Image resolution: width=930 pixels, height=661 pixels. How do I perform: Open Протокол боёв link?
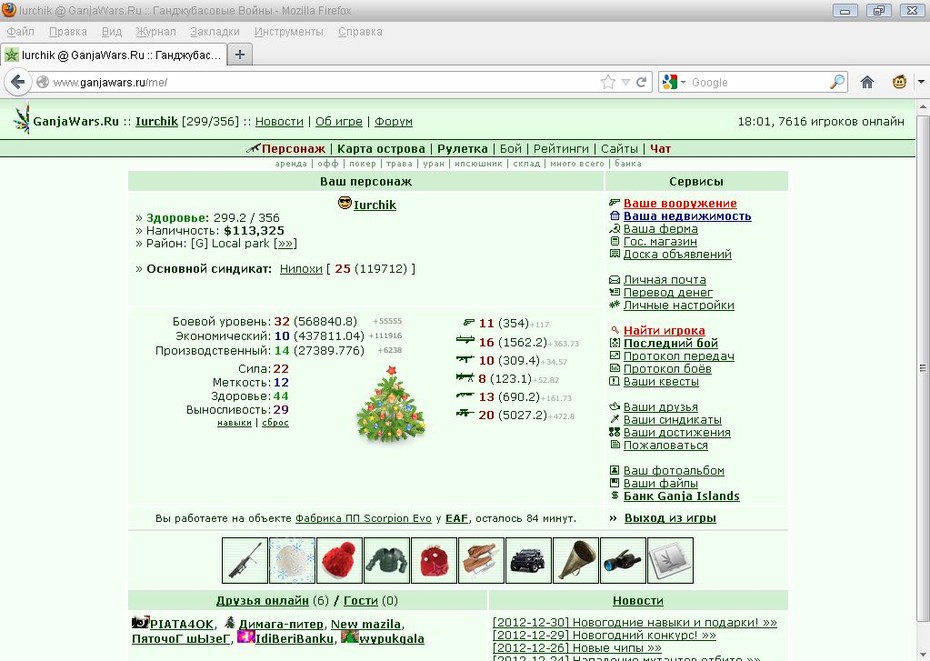[x=667, y=368]
